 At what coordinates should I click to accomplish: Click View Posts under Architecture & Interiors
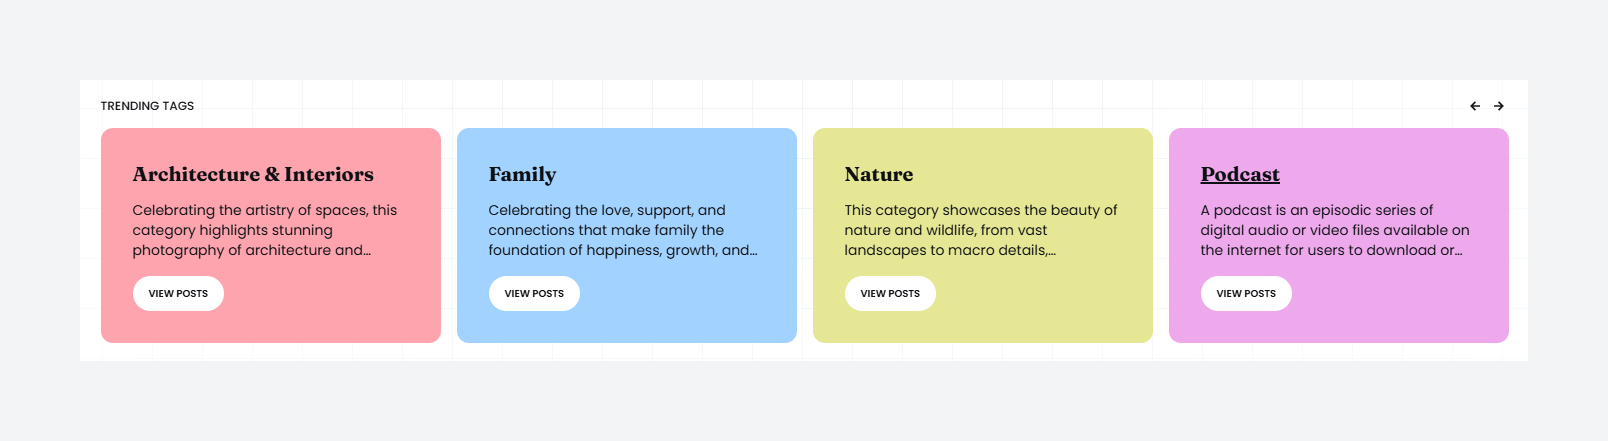178,294
